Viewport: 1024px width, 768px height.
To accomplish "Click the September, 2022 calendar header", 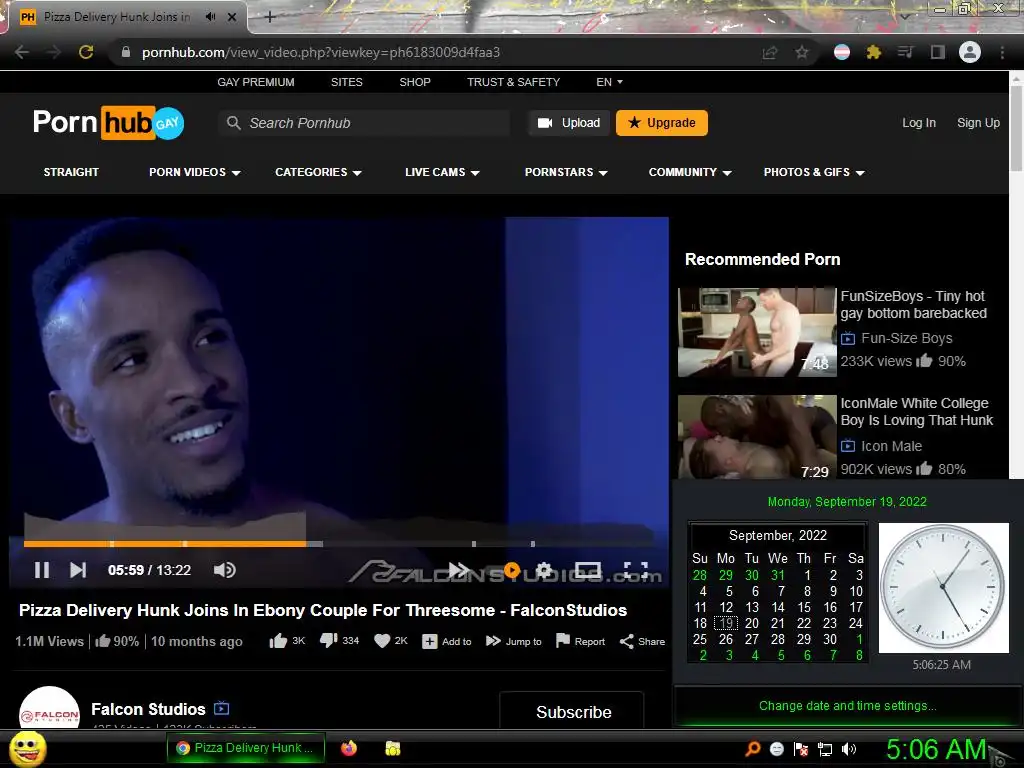I will coord(778,536).
